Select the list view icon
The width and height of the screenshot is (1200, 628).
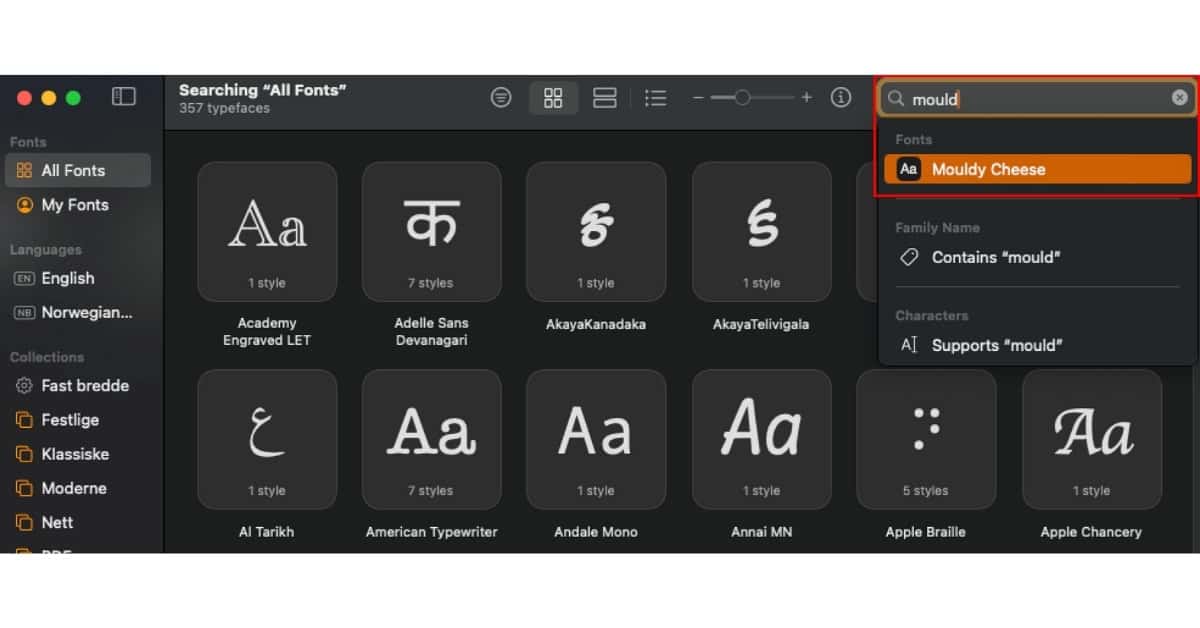656,97
